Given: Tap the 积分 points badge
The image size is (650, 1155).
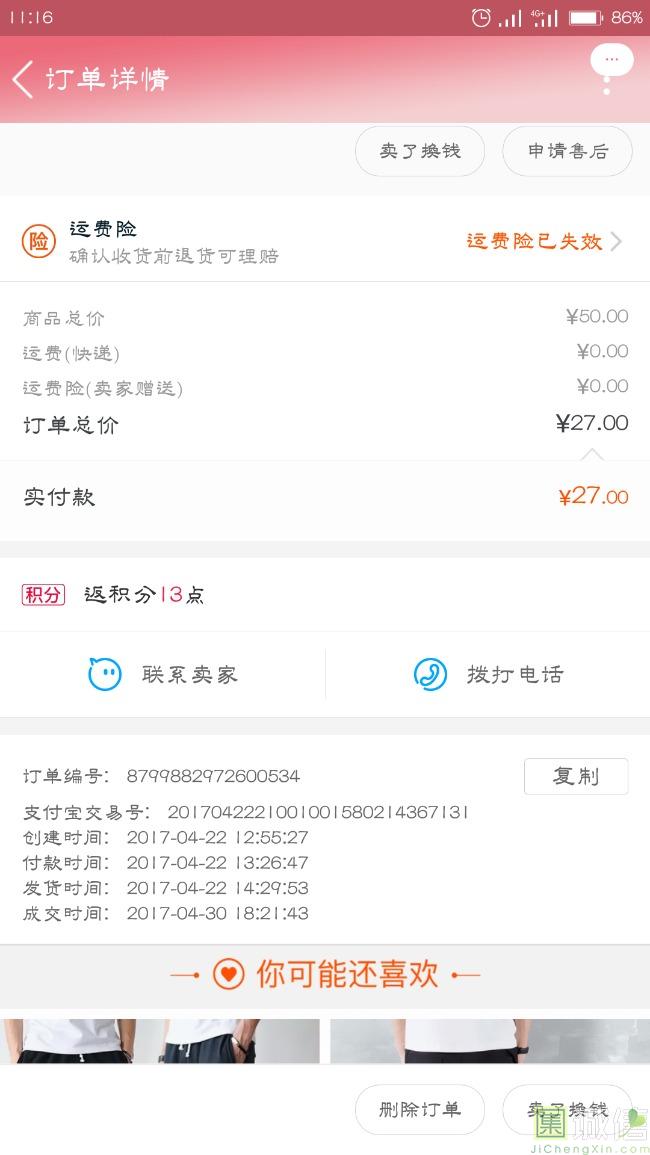Looking at the screenshot, I should click(x=43, y=595).
